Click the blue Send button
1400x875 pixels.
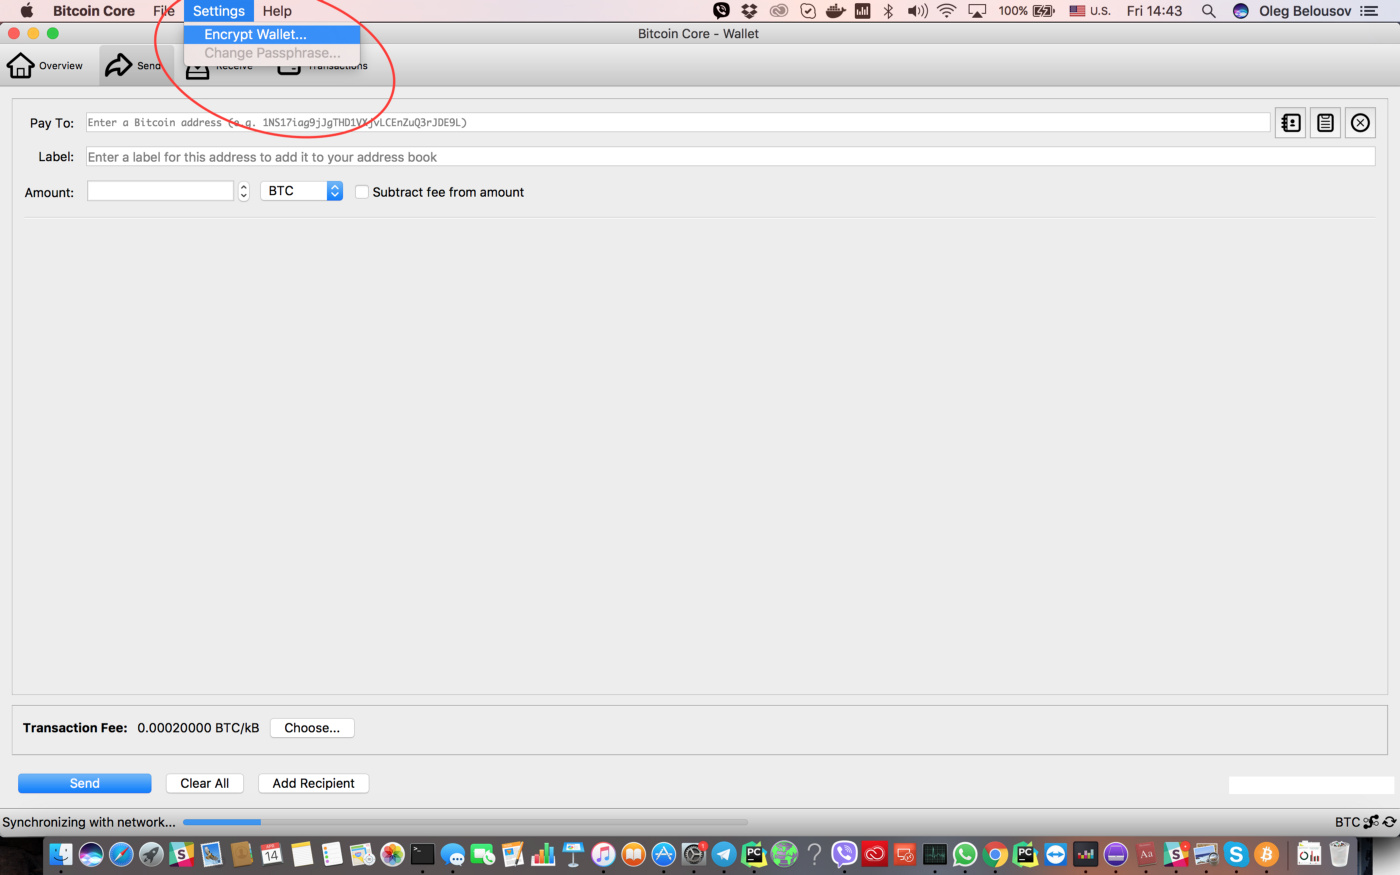pos(85,783)
